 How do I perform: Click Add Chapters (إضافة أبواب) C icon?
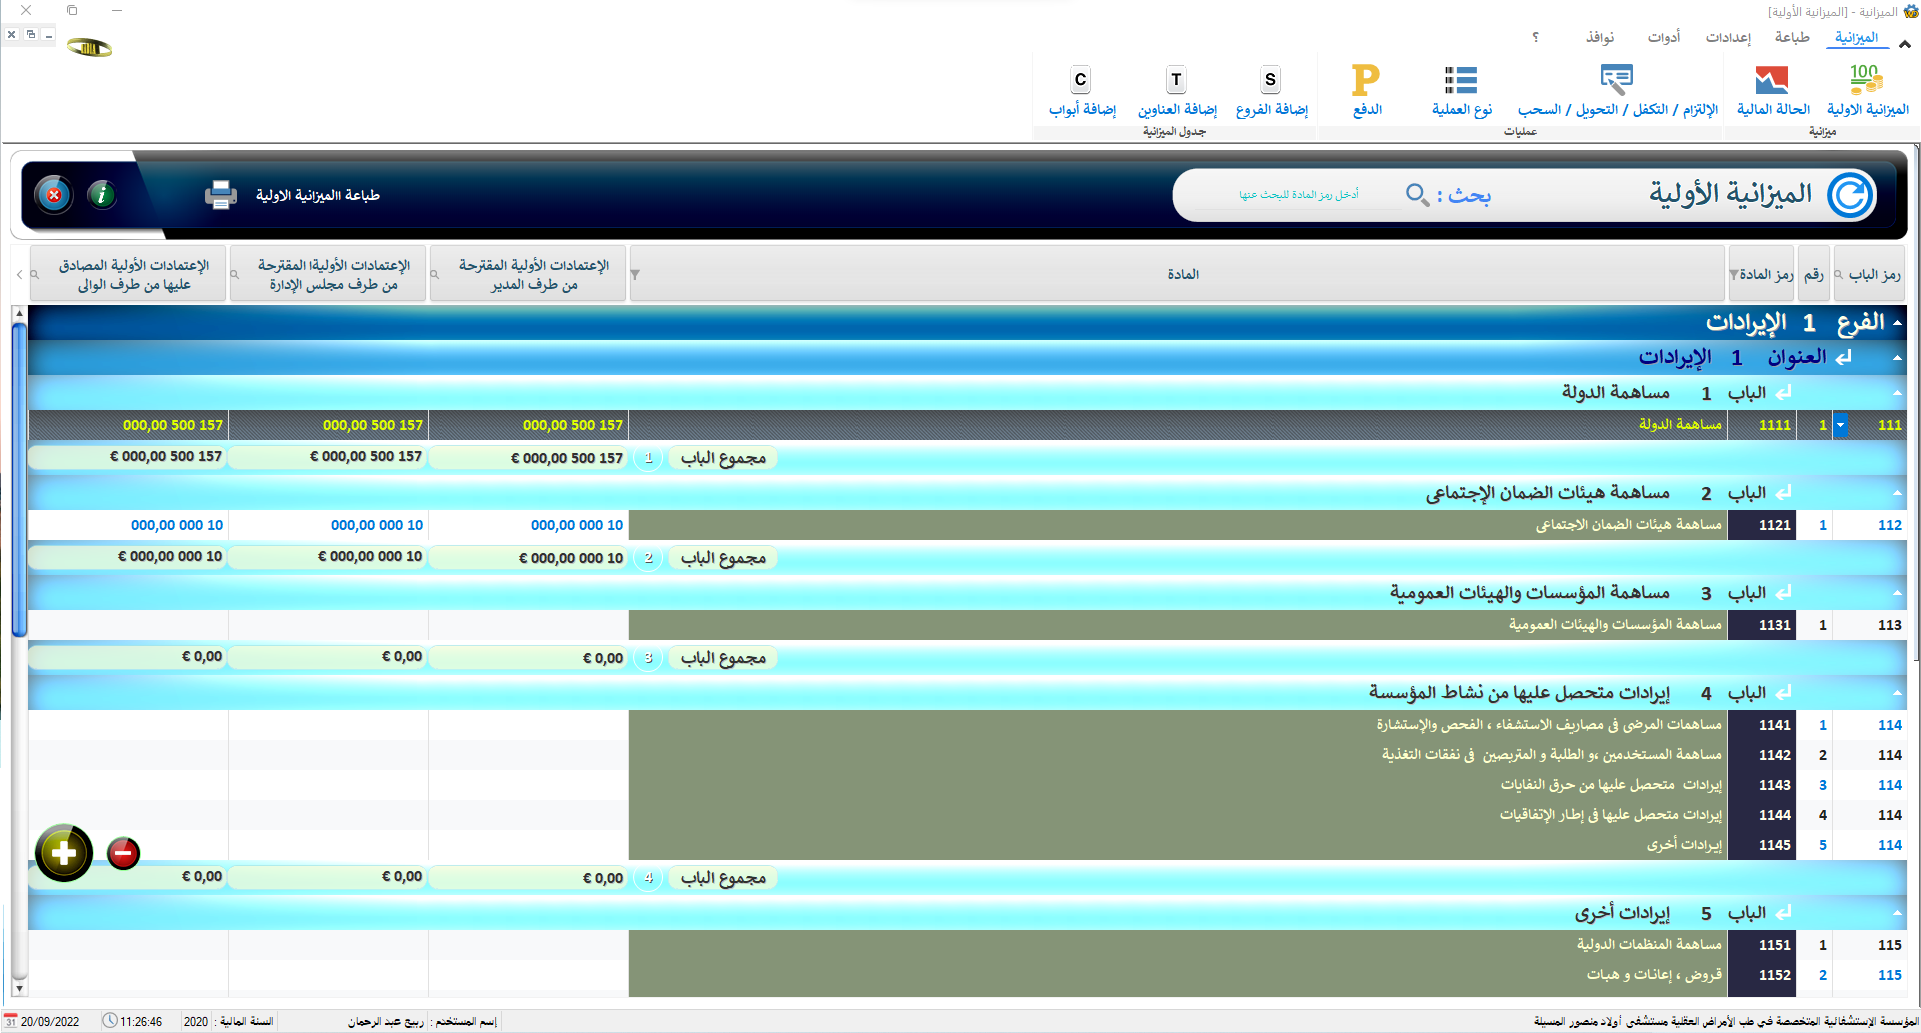pos(1080,80)
